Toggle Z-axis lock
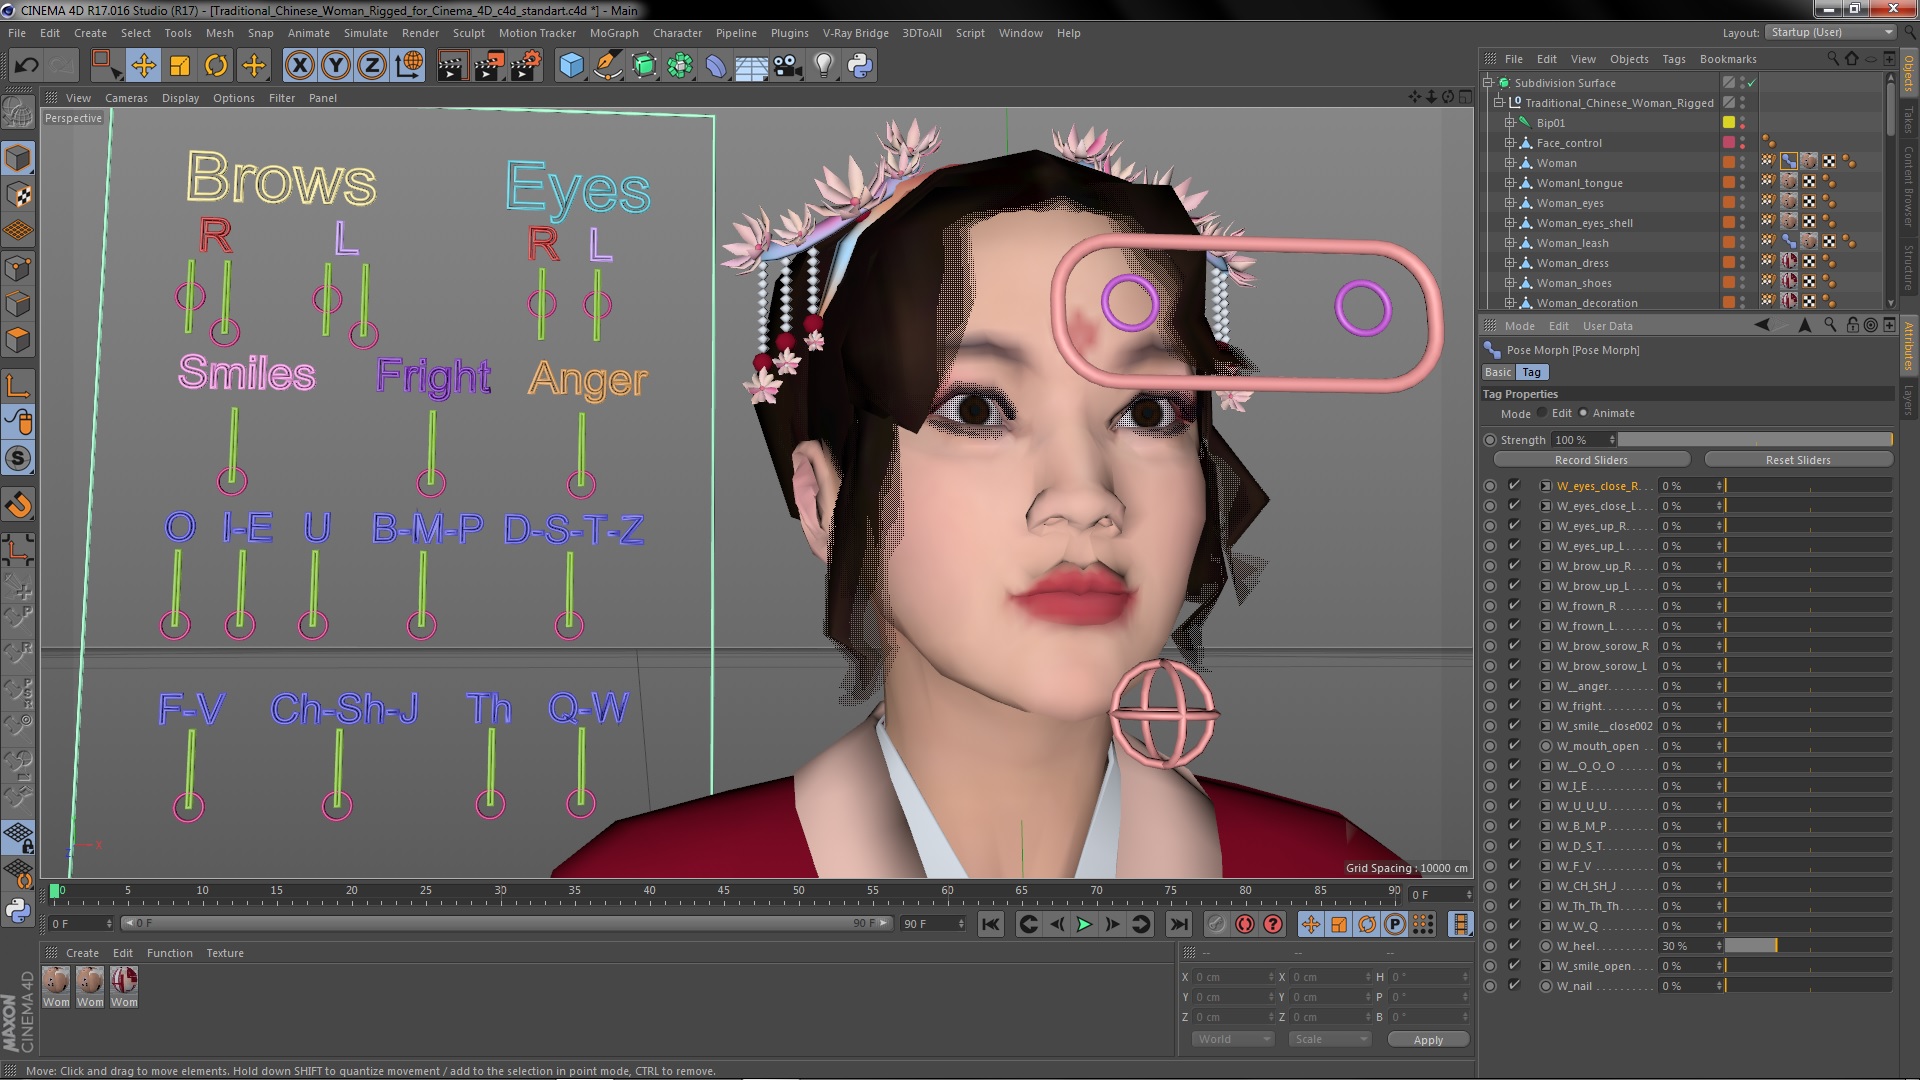 click(x=372, y=66)
